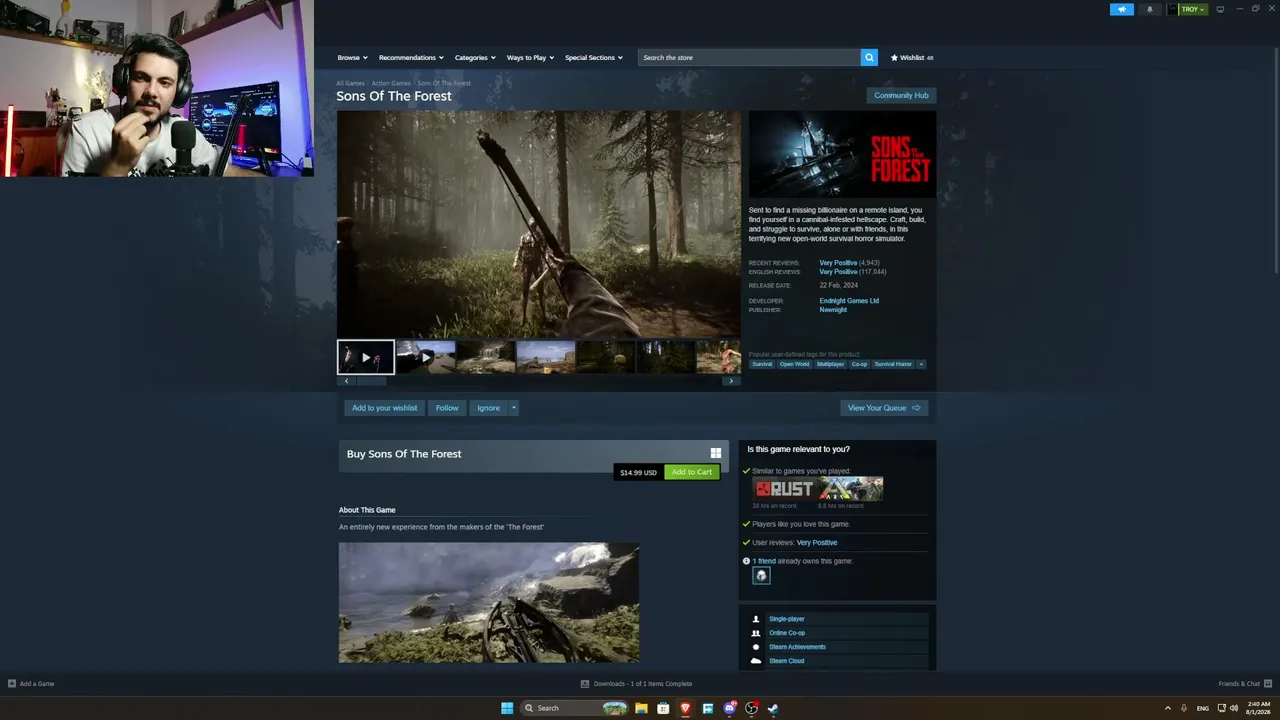1280x720 pixels.
Task: Switch to Big Picture mode icon
Action: tap(1220, 9)
